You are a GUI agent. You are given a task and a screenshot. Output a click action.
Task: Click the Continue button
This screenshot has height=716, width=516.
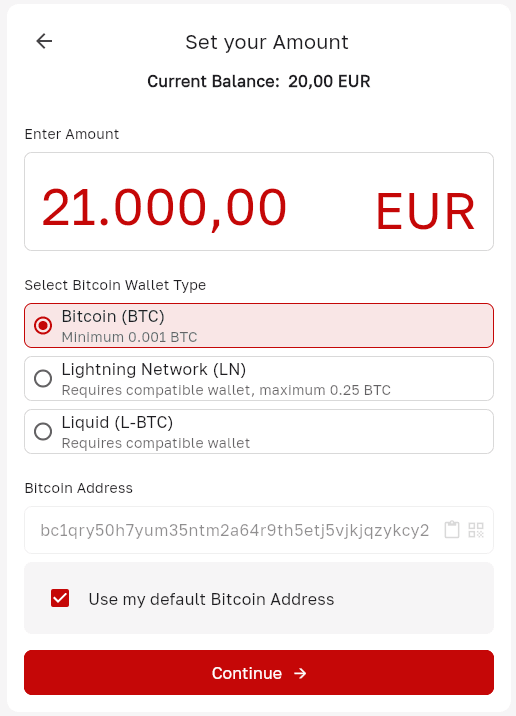[x=259, y=673]
